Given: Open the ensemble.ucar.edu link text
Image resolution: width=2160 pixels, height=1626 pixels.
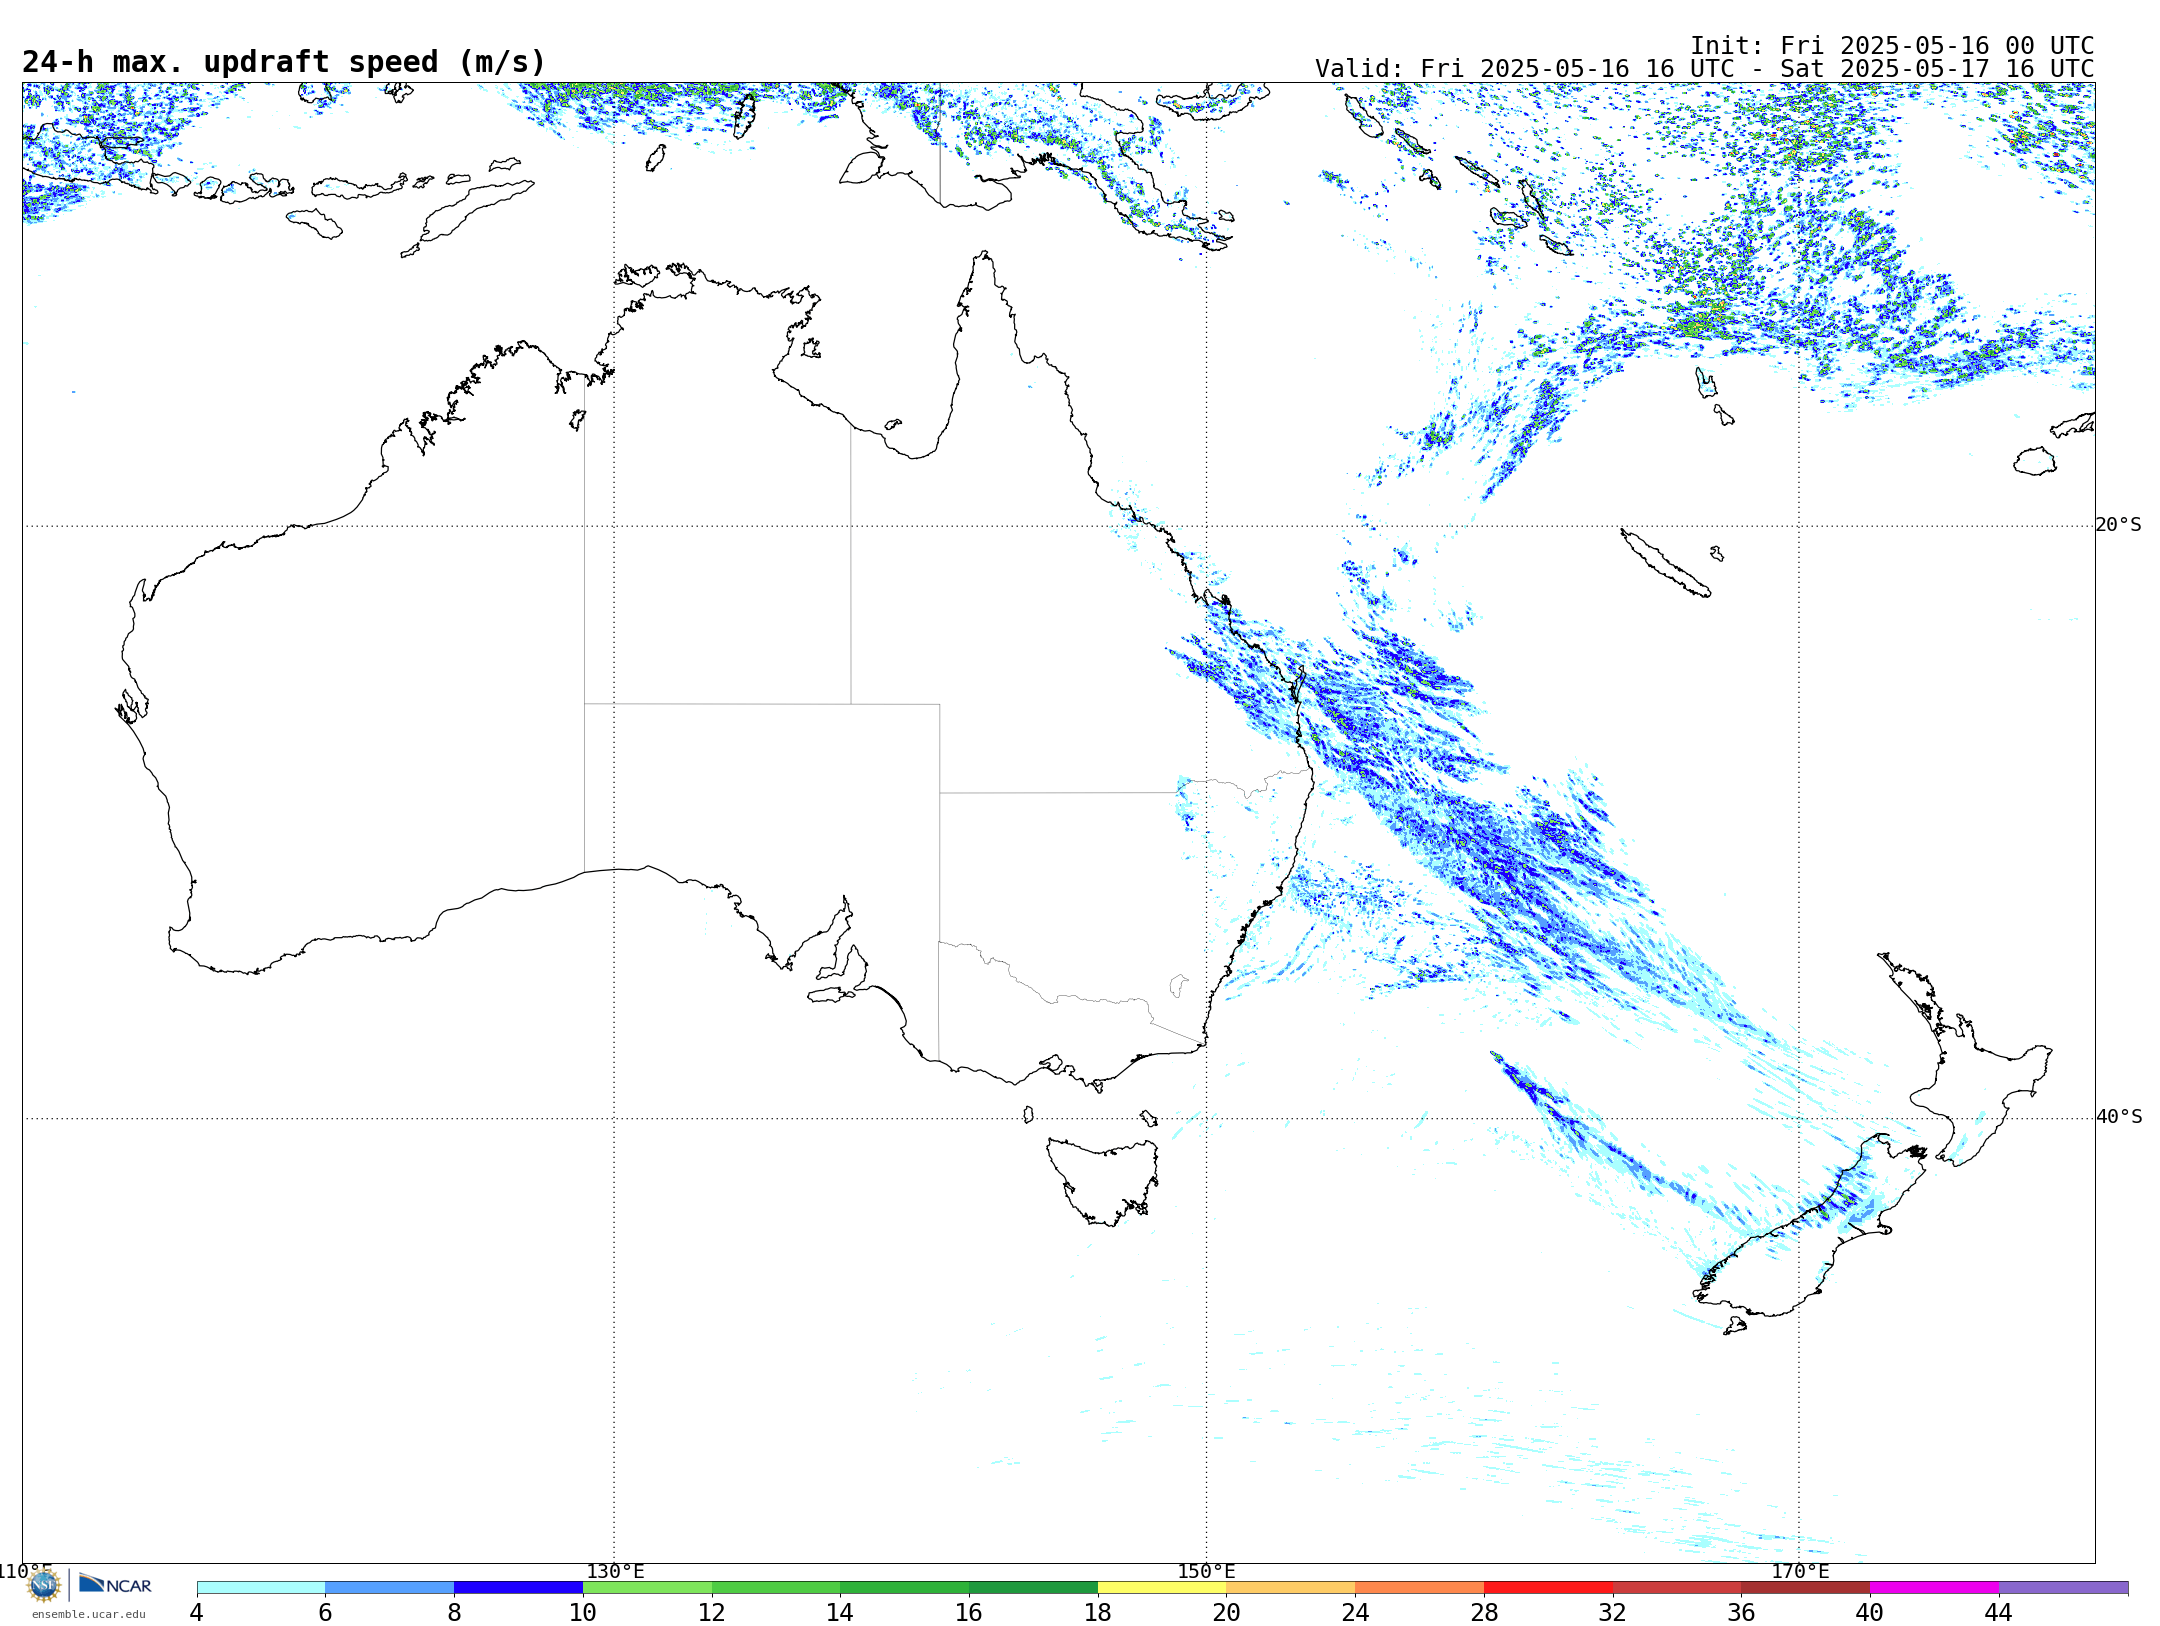Looking at the screenshot, I should pyautogui.click(x=89, y=1614).
